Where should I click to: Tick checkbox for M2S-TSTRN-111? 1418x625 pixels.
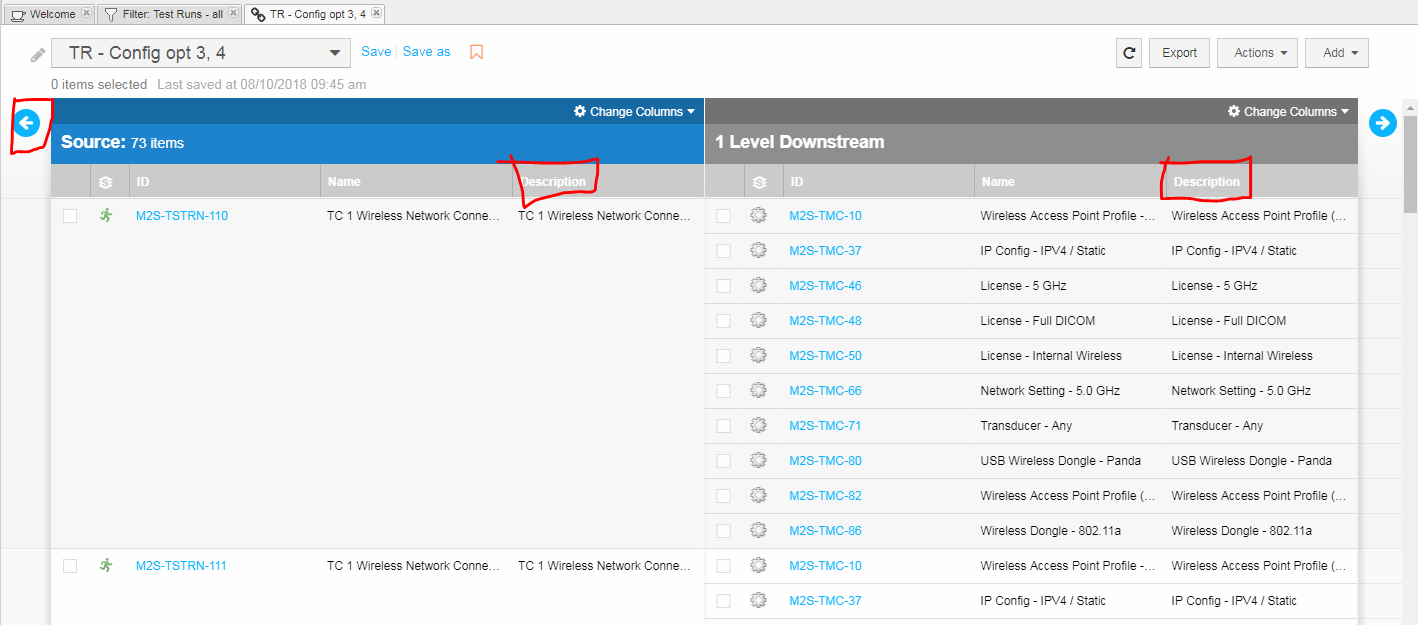(70, 566)
